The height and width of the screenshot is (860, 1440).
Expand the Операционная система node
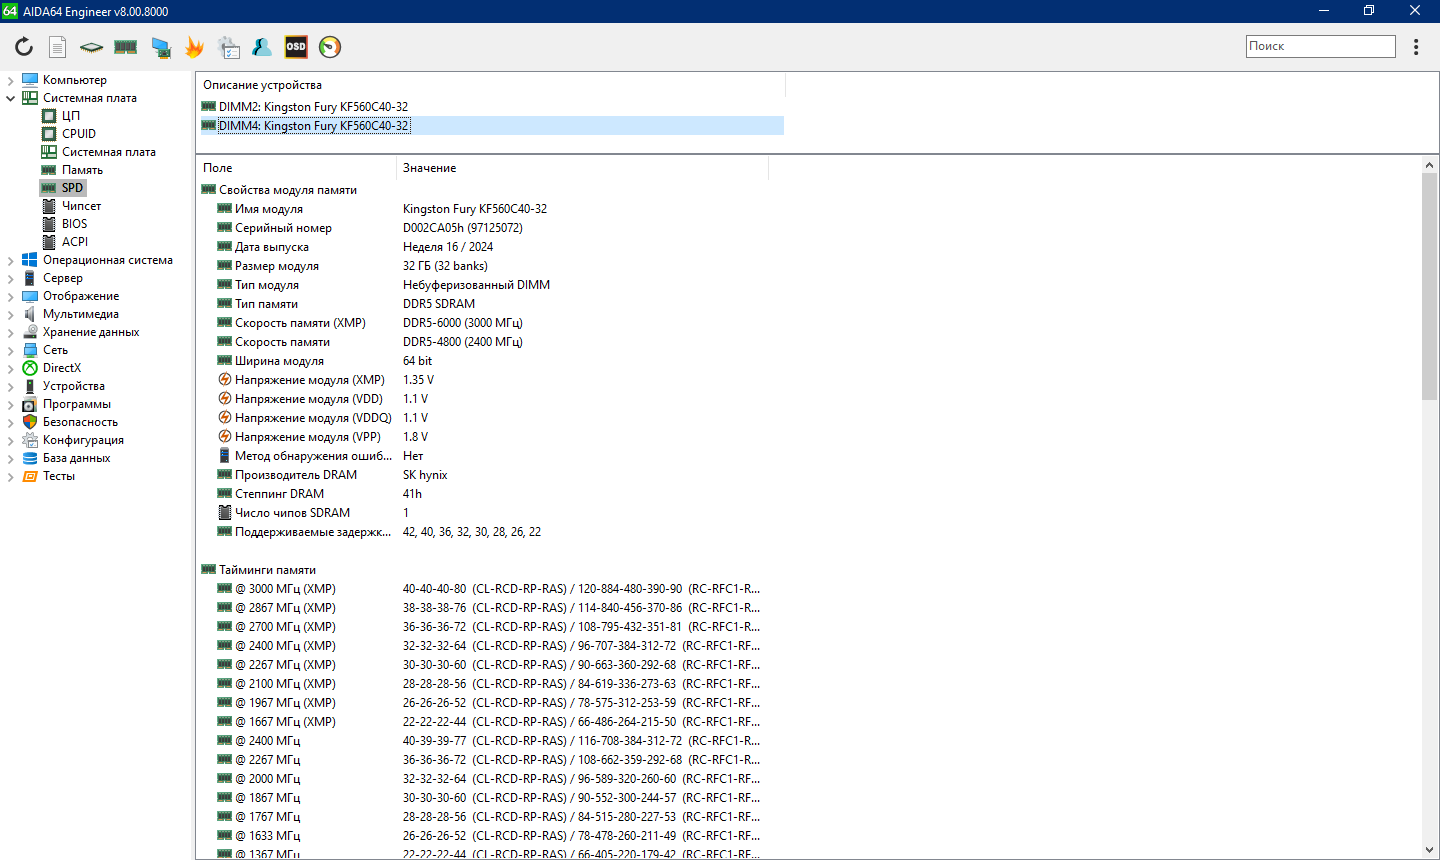click(x=11, y=261)
